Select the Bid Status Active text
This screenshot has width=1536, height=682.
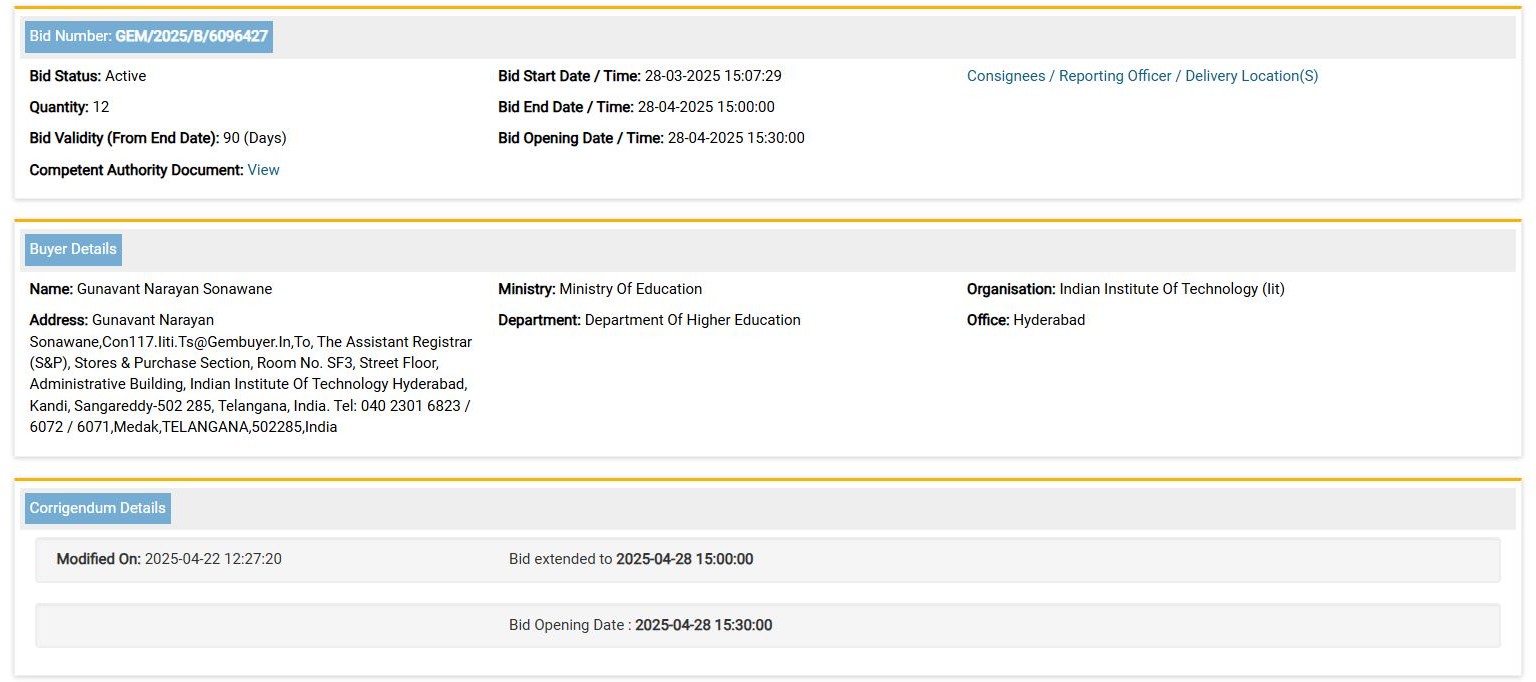(88, 76)
